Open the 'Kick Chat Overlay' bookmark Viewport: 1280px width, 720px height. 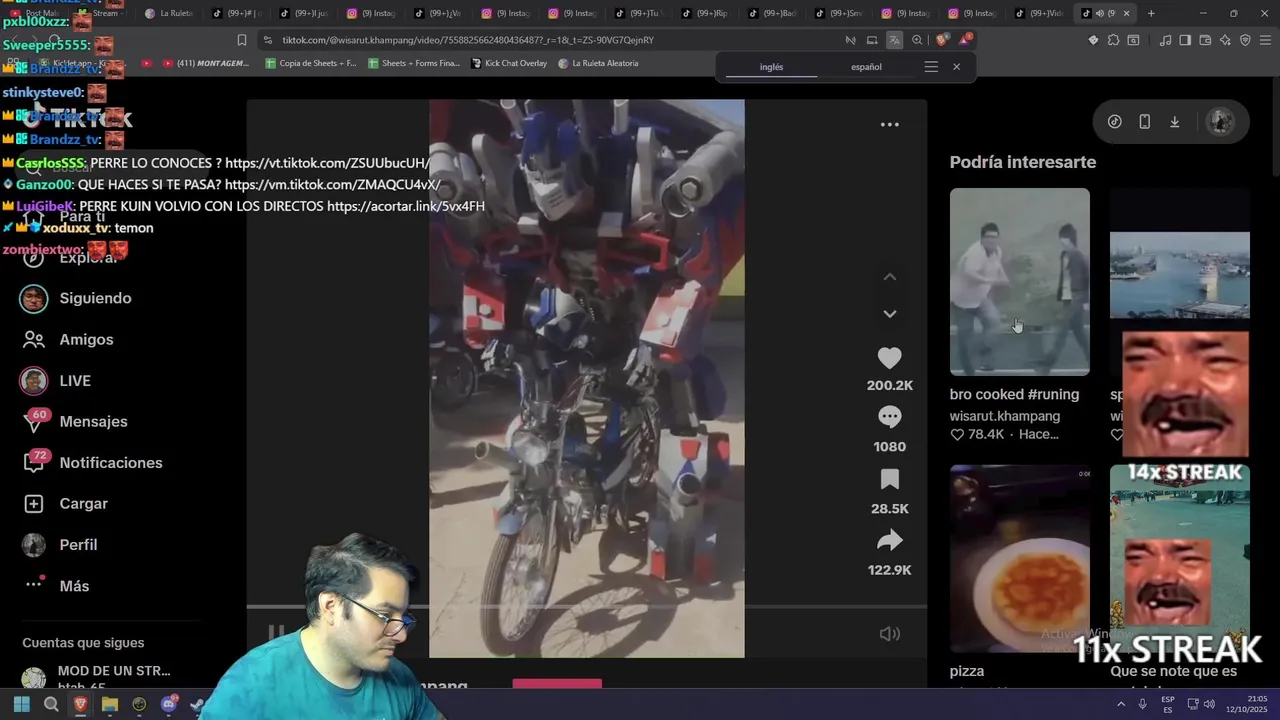508,63
